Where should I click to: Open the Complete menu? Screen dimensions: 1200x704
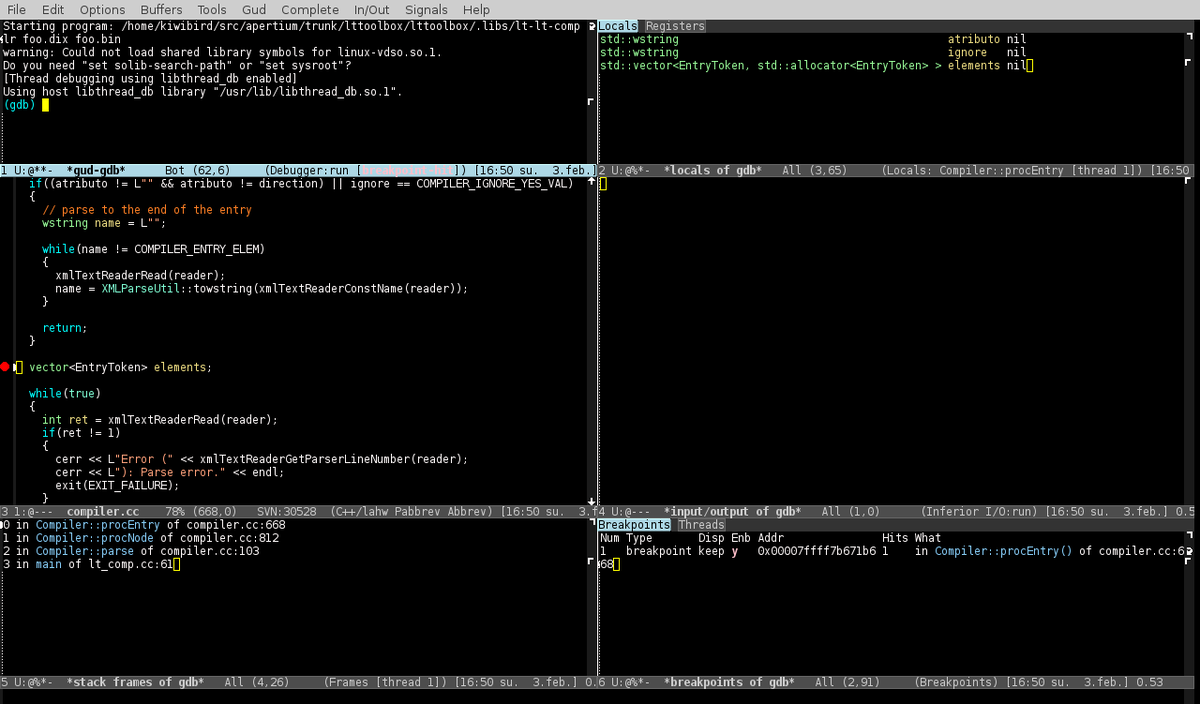[x=310, y=9]
